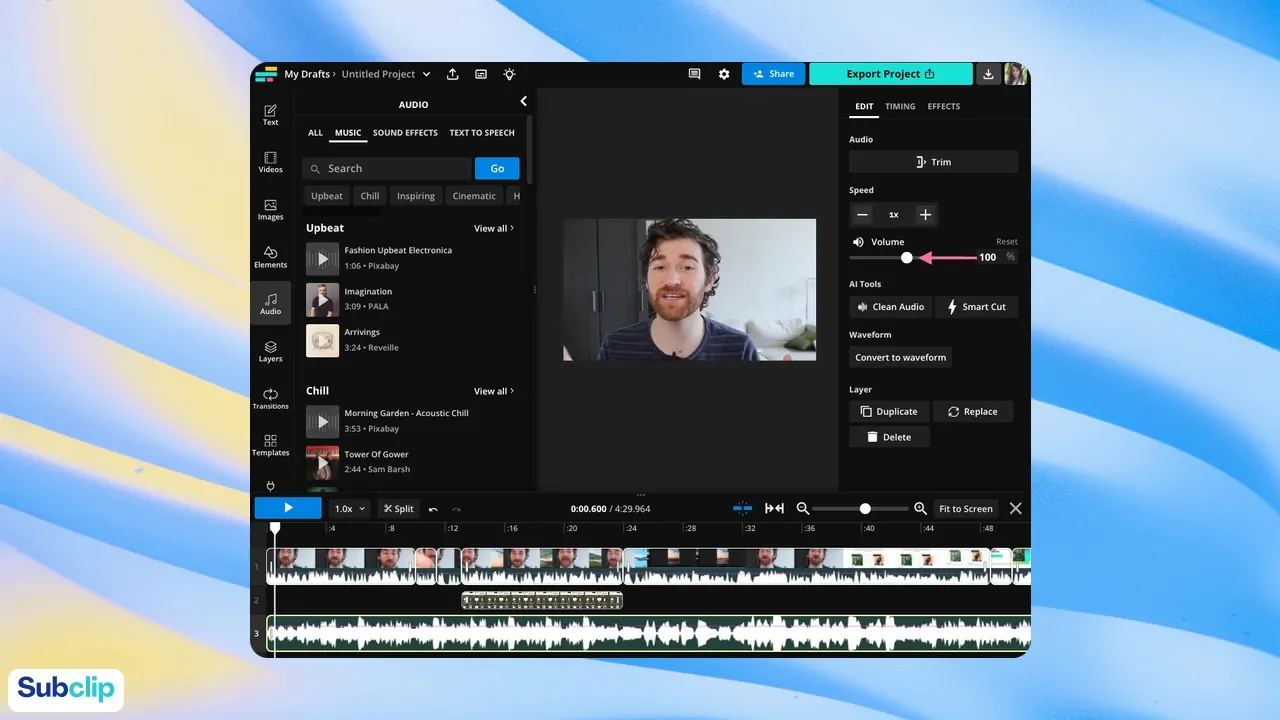Click the undo arrow in timeline toolbar

(x=433, y=509)
